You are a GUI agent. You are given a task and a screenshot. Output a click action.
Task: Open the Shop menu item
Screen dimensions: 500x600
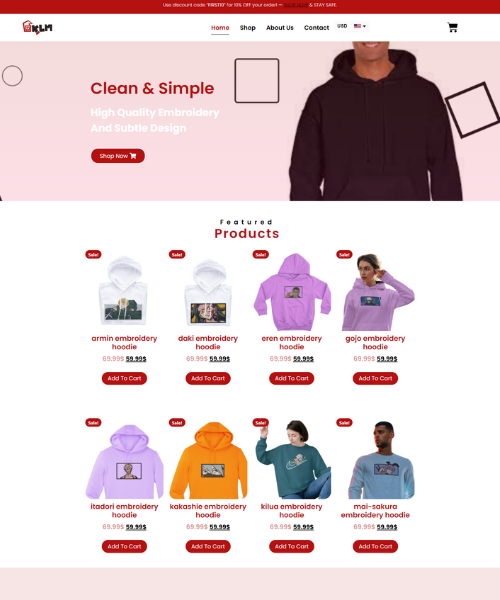coord(248,28)
